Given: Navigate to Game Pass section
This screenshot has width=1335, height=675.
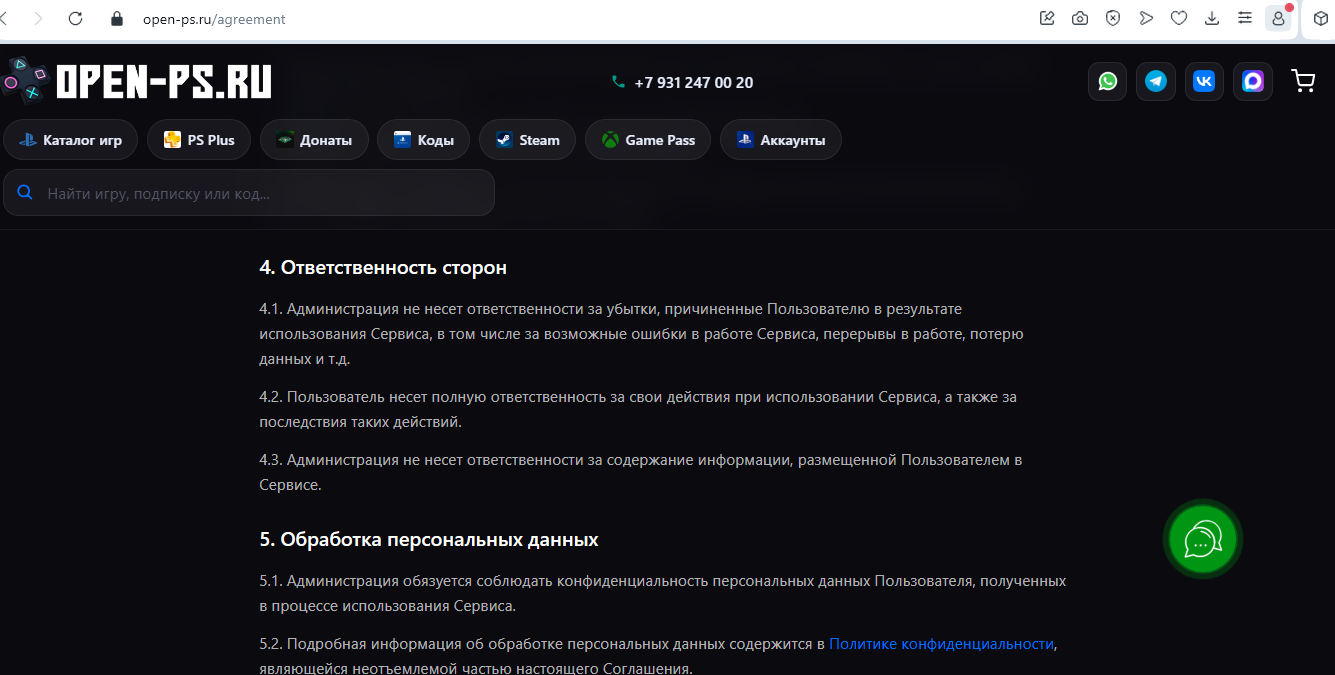Looking at the screenshot, I should 648,140.
